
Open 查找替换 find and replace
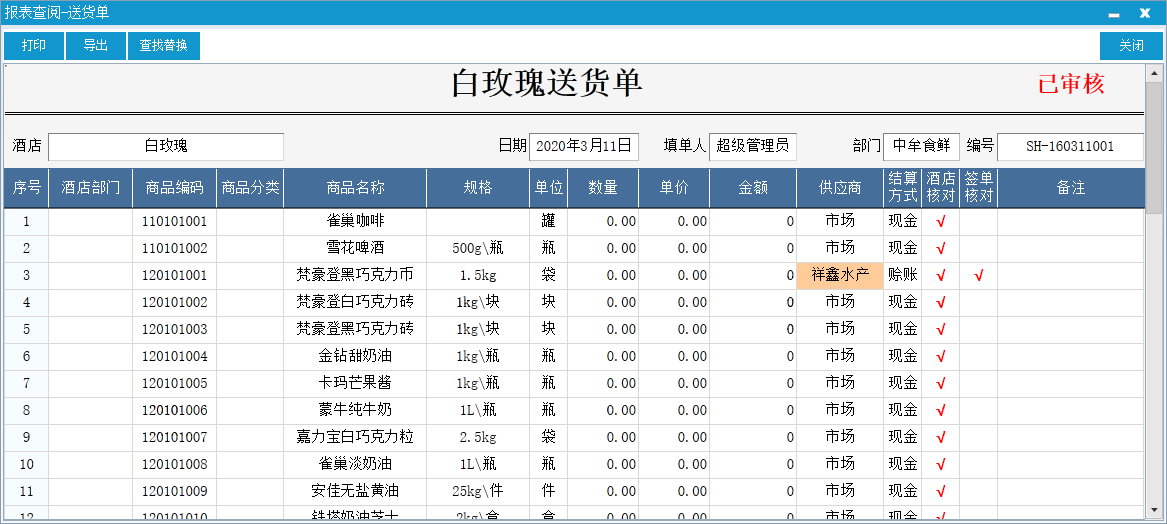tap(164, 45)
